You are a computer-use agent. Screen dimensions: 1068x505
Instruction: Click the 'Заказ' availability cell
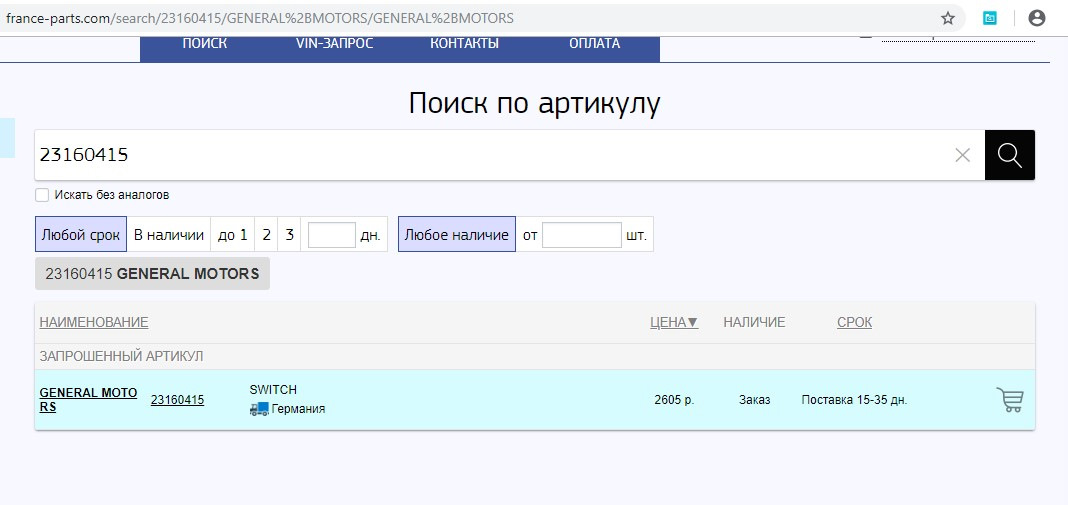755,400
